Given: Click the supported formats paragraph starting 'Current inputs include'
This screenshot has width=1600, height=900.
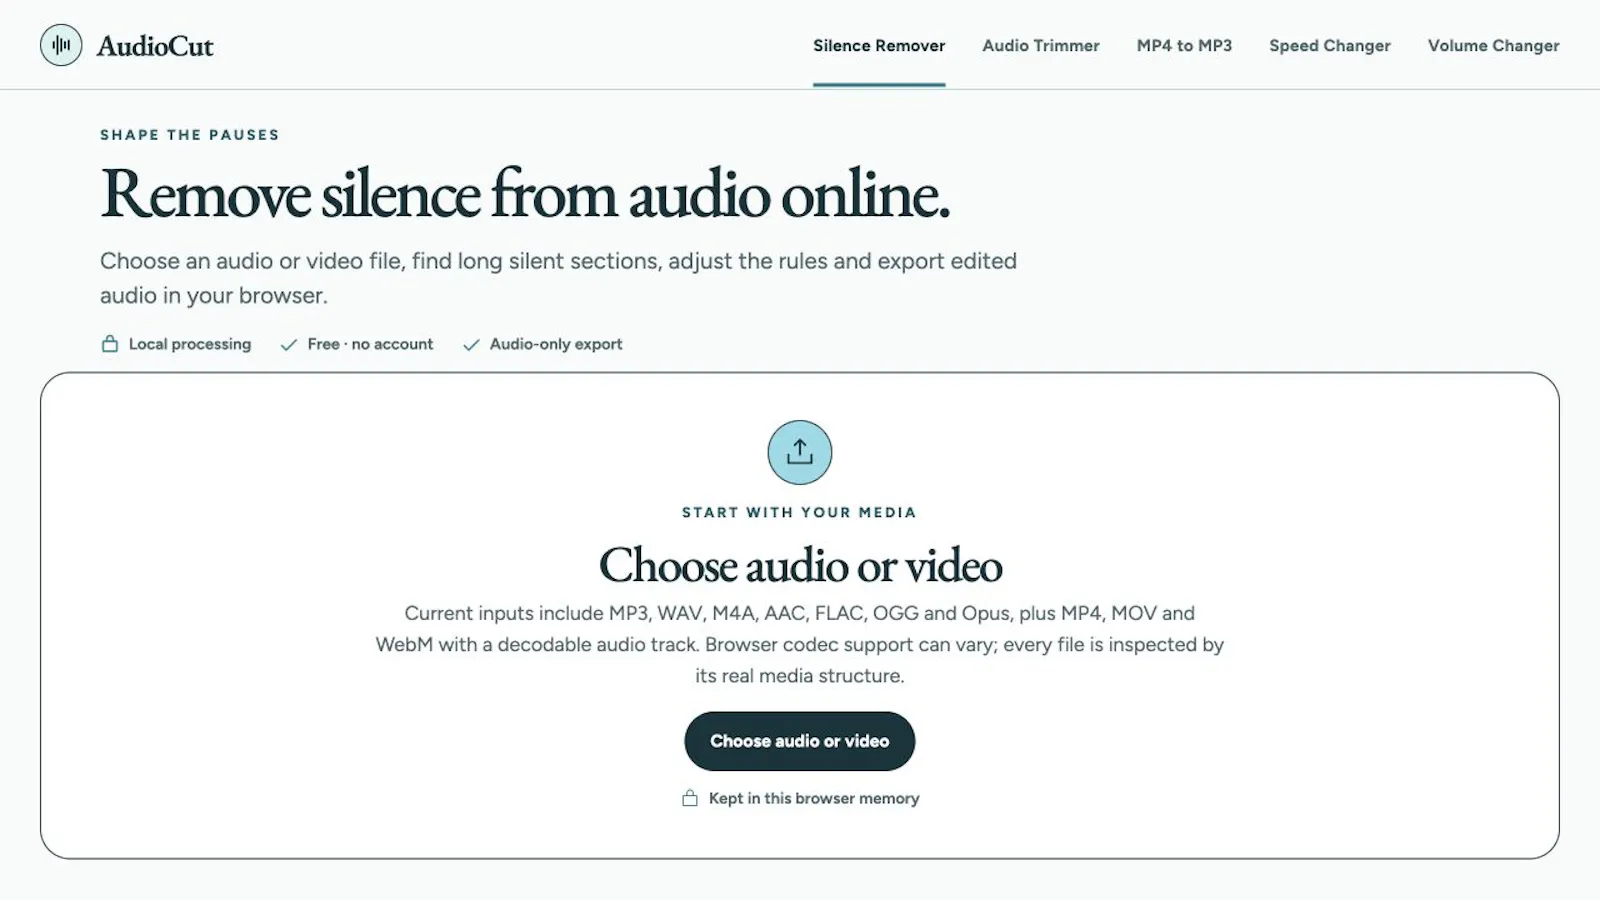Looking at the screenshot, I should [800, 644].
